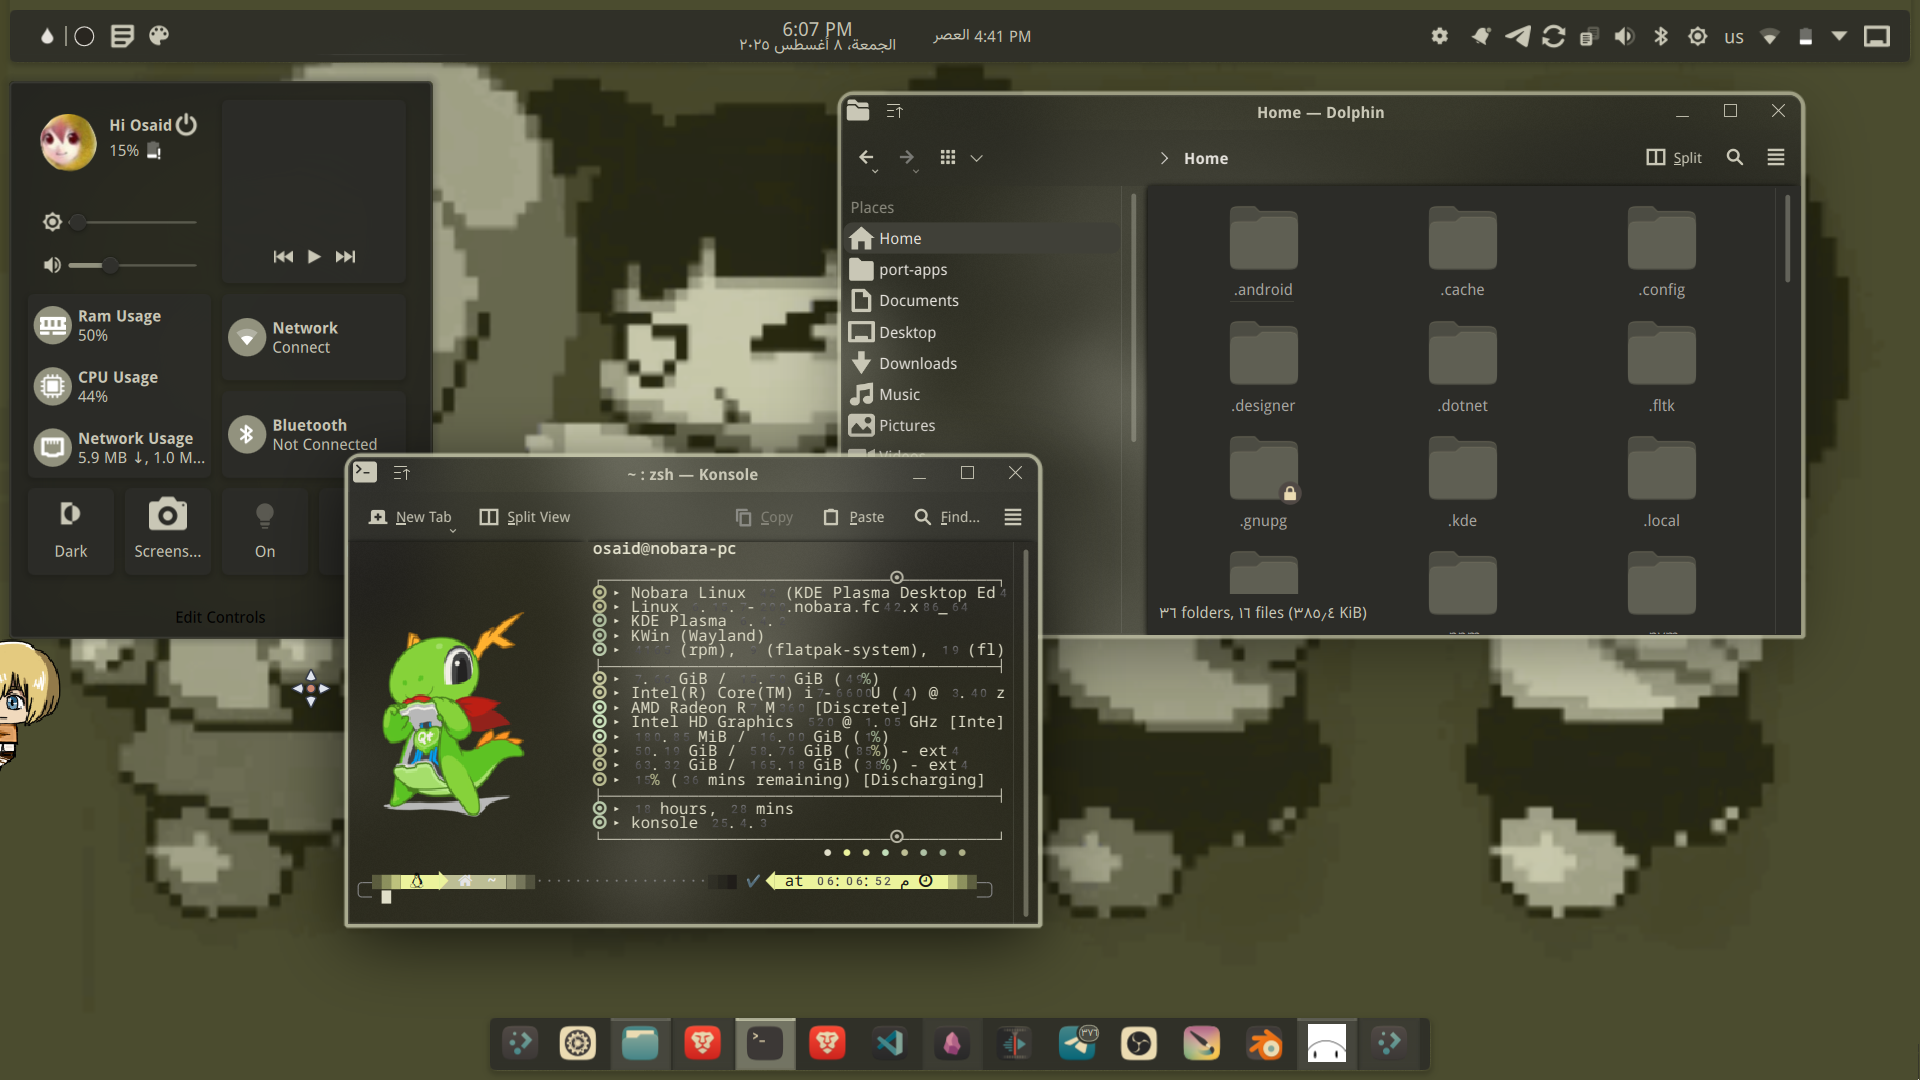Mute using the speaker icon beside volume slider
Viewport: 1920px width, 1080px height.
pos(52,265)
